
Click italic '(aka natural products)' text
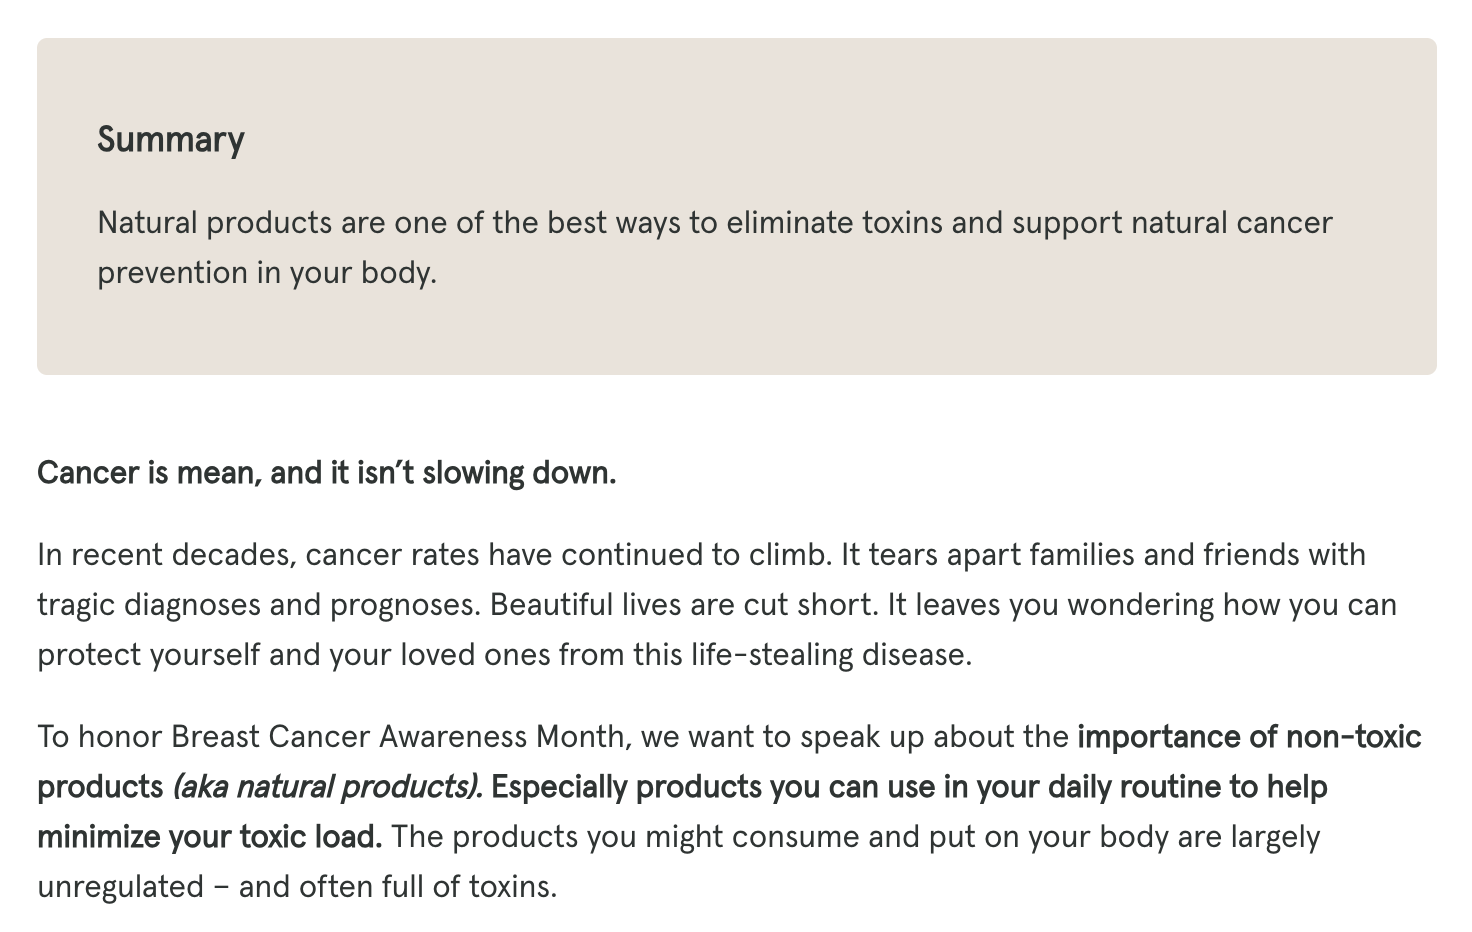328,787
